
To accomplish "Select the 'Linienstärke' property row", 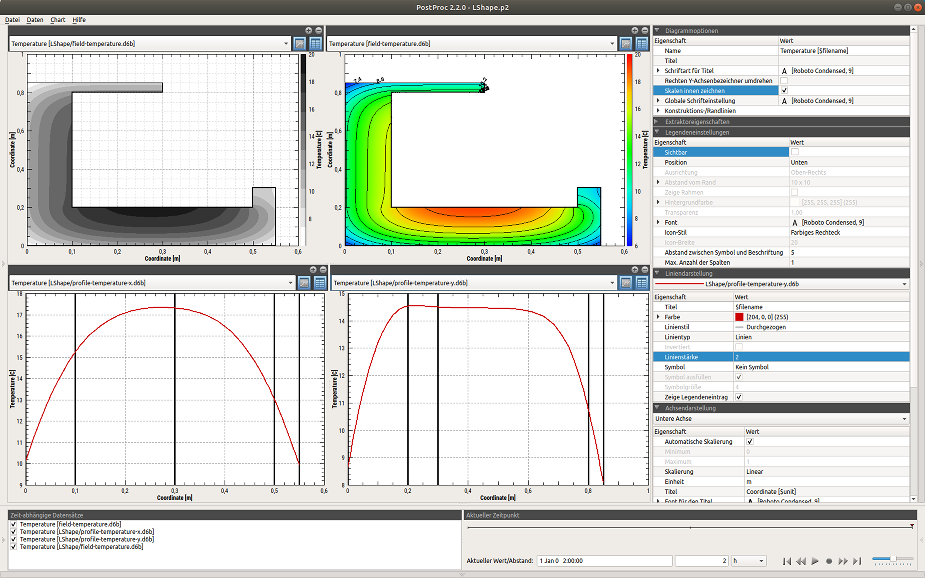I will click(781, 357).
